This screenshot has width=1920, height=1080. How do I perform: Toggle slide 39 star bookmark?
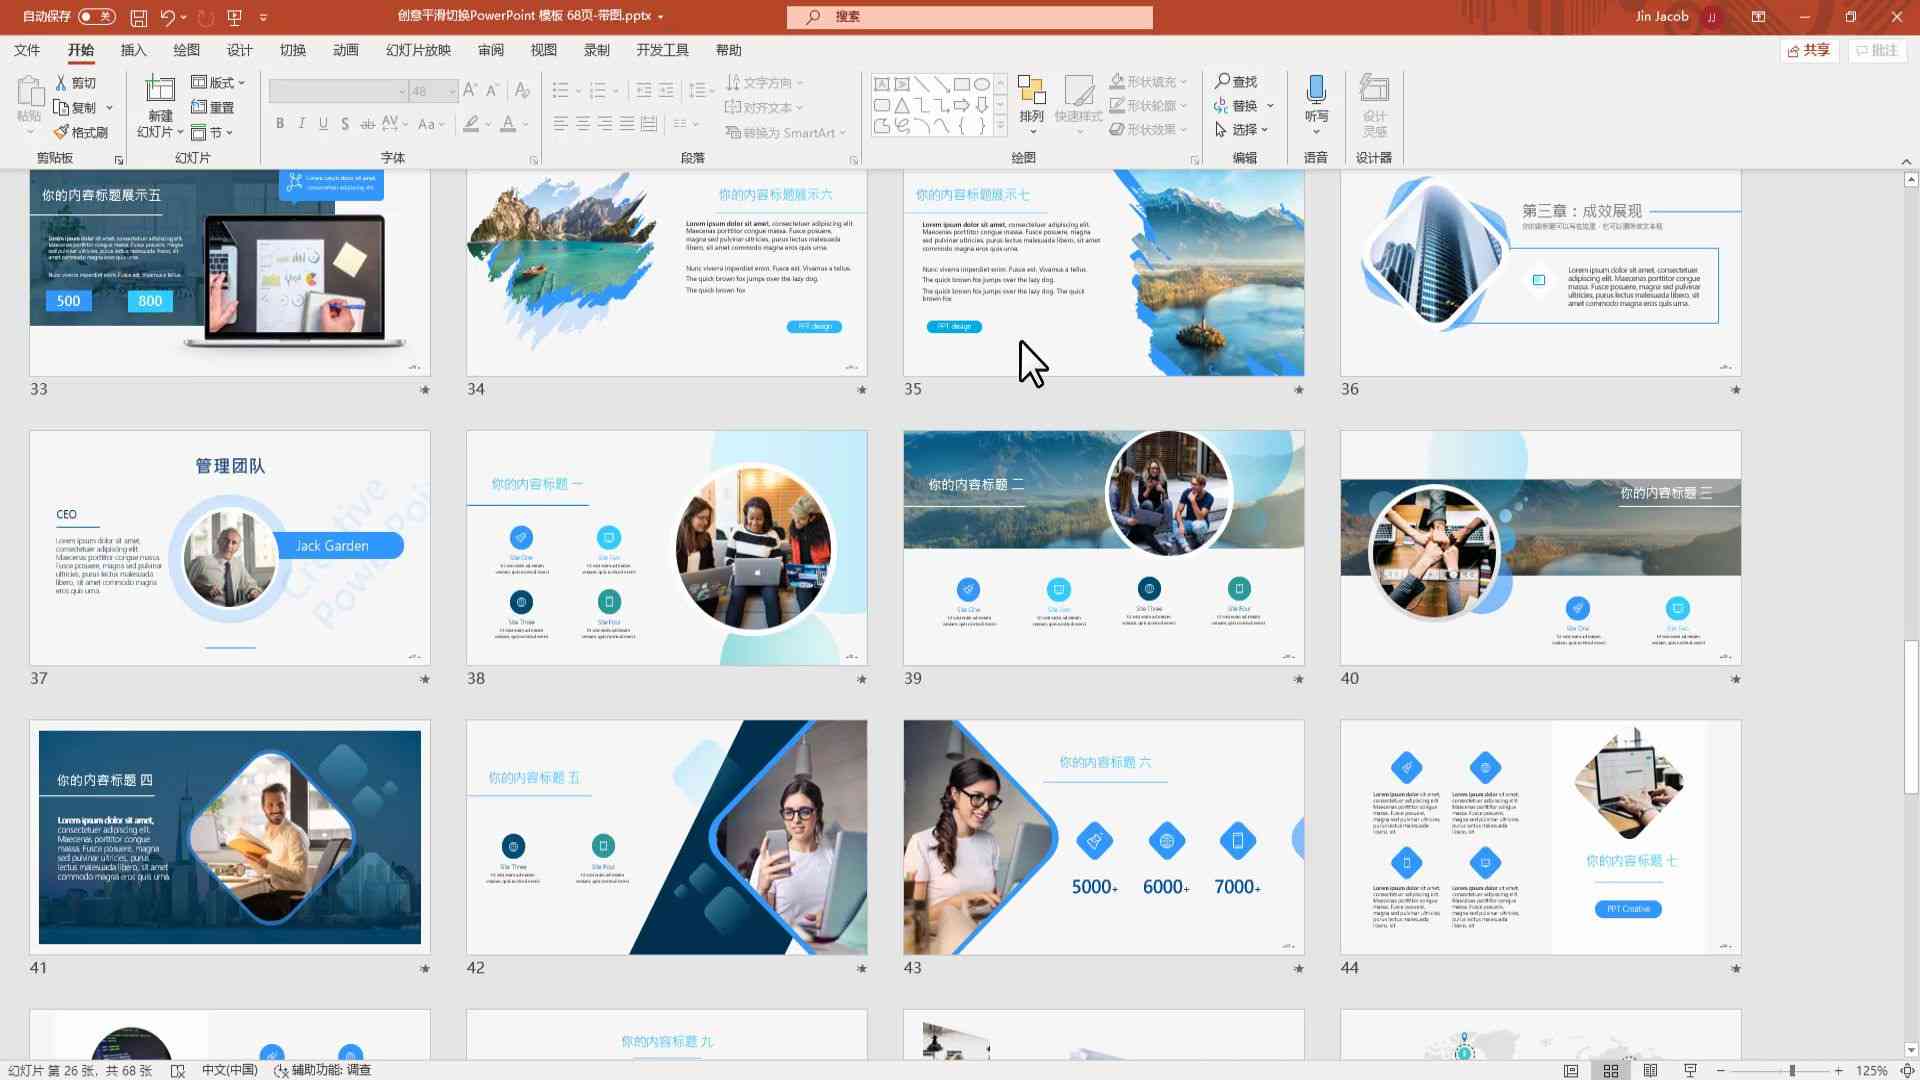(x=1298, y=679)
